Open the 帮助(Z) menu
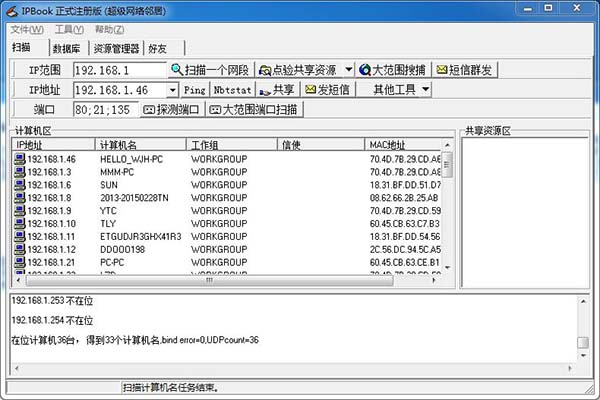The width and height of the screenshot is (600, 400). click(x=109, y=29)
